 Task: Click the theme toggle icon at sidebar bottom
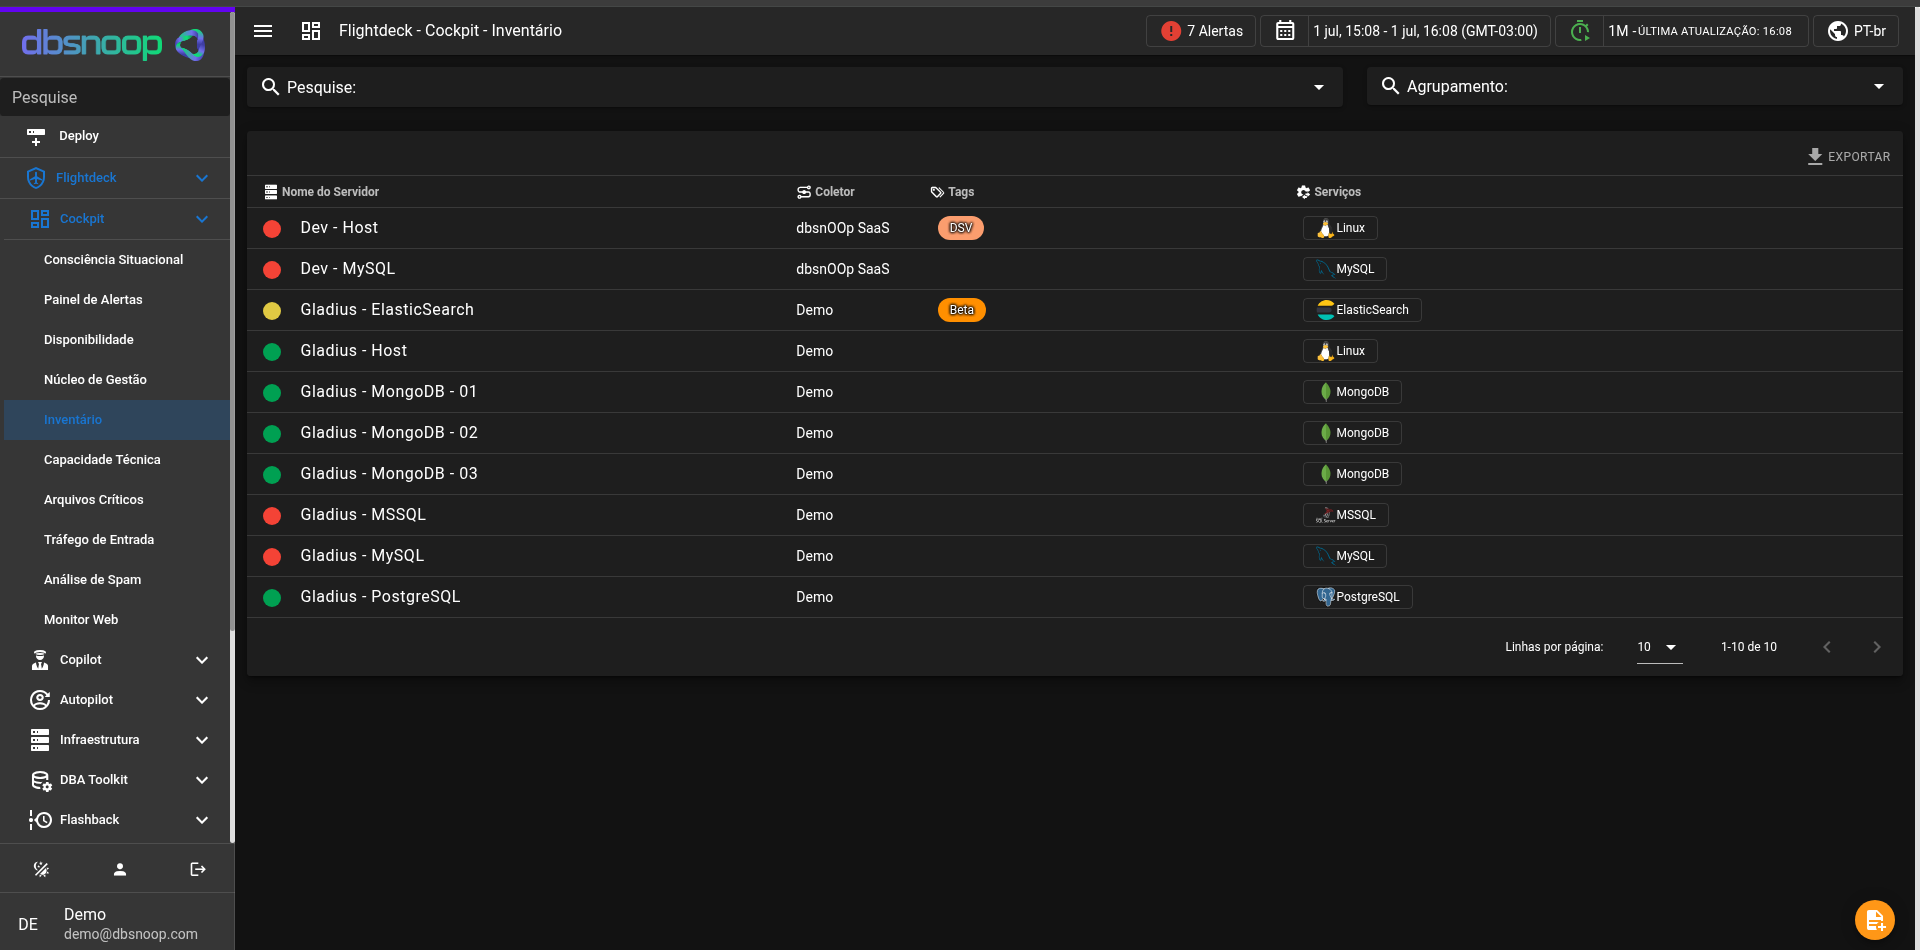point(41,870)
